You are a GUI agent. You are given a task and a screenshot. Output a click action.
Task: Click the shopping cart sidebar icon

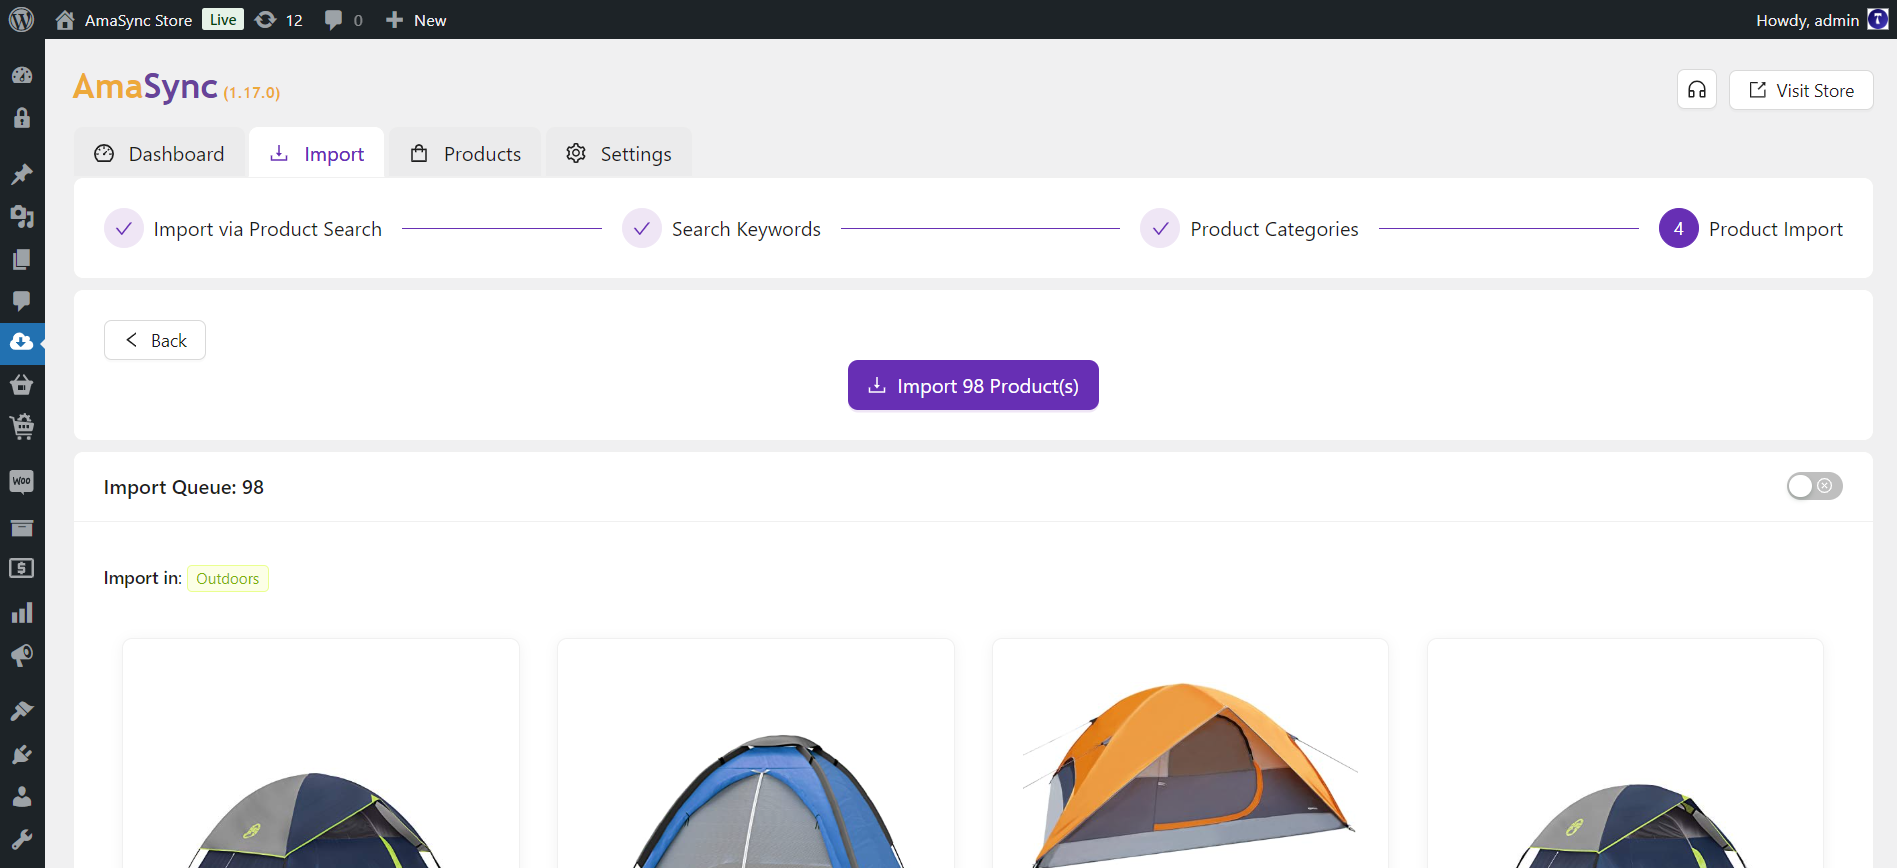[22, 427]
